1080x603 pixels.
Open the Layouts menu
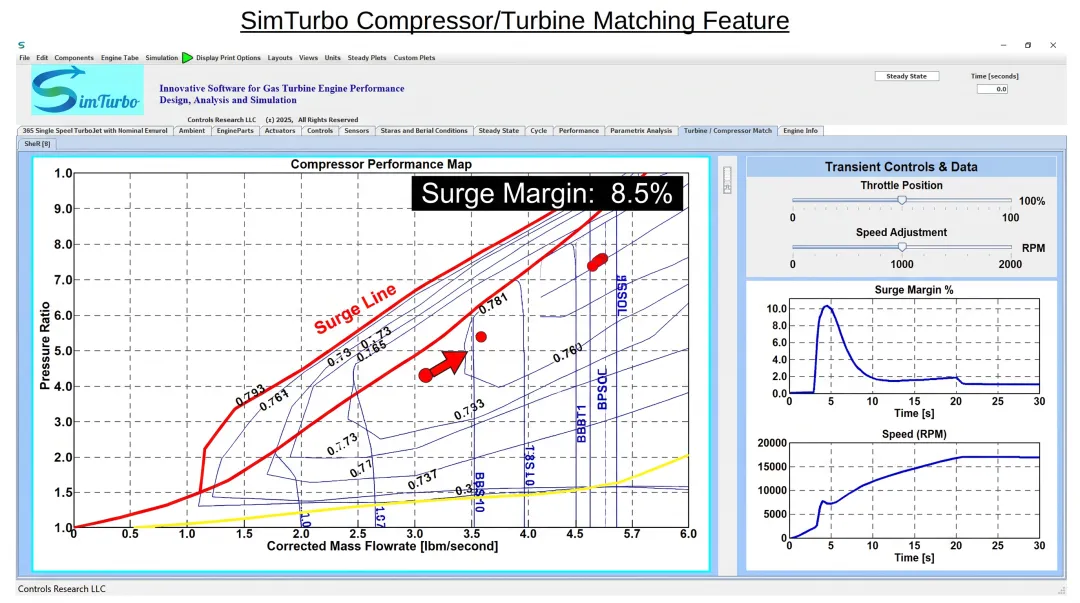pyautogui.click(x=280, y=58)
